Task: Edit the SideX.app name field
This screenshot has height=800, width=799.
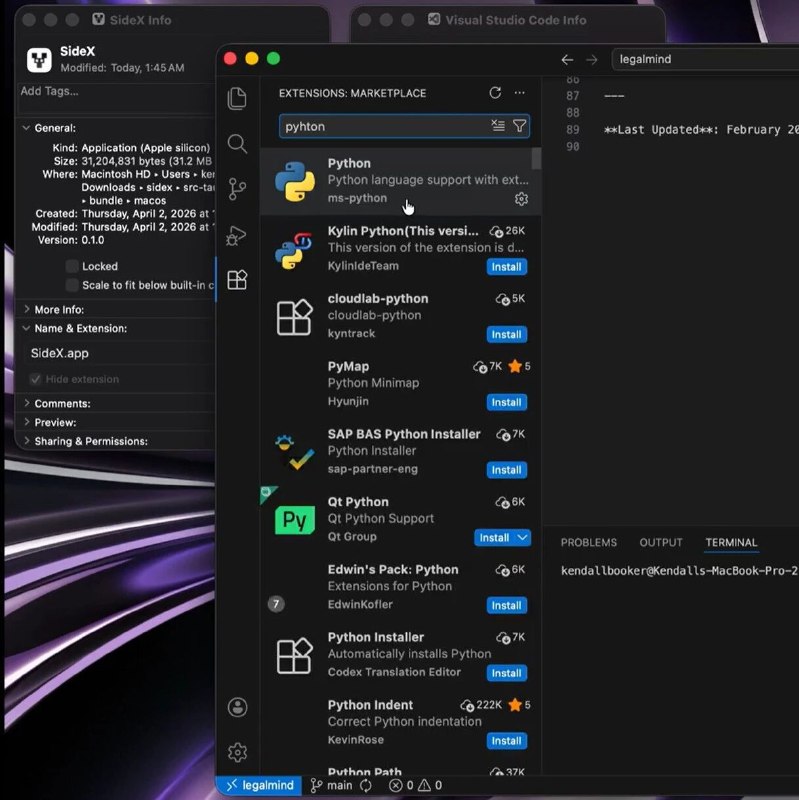Action: (x=119, y=353)
